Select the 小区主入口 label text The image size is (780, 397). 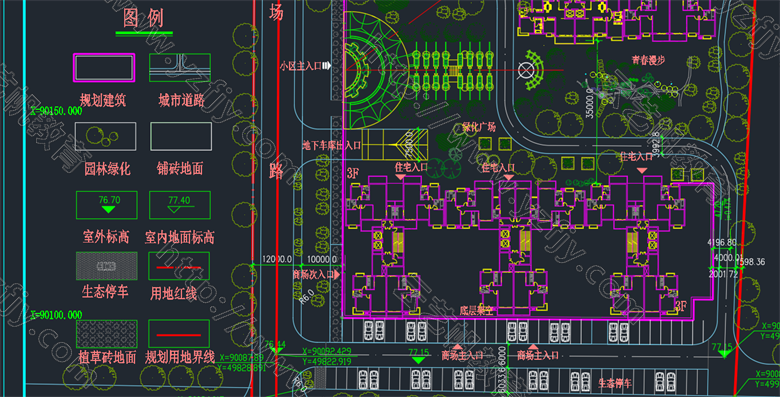click(x=301, y=66)
